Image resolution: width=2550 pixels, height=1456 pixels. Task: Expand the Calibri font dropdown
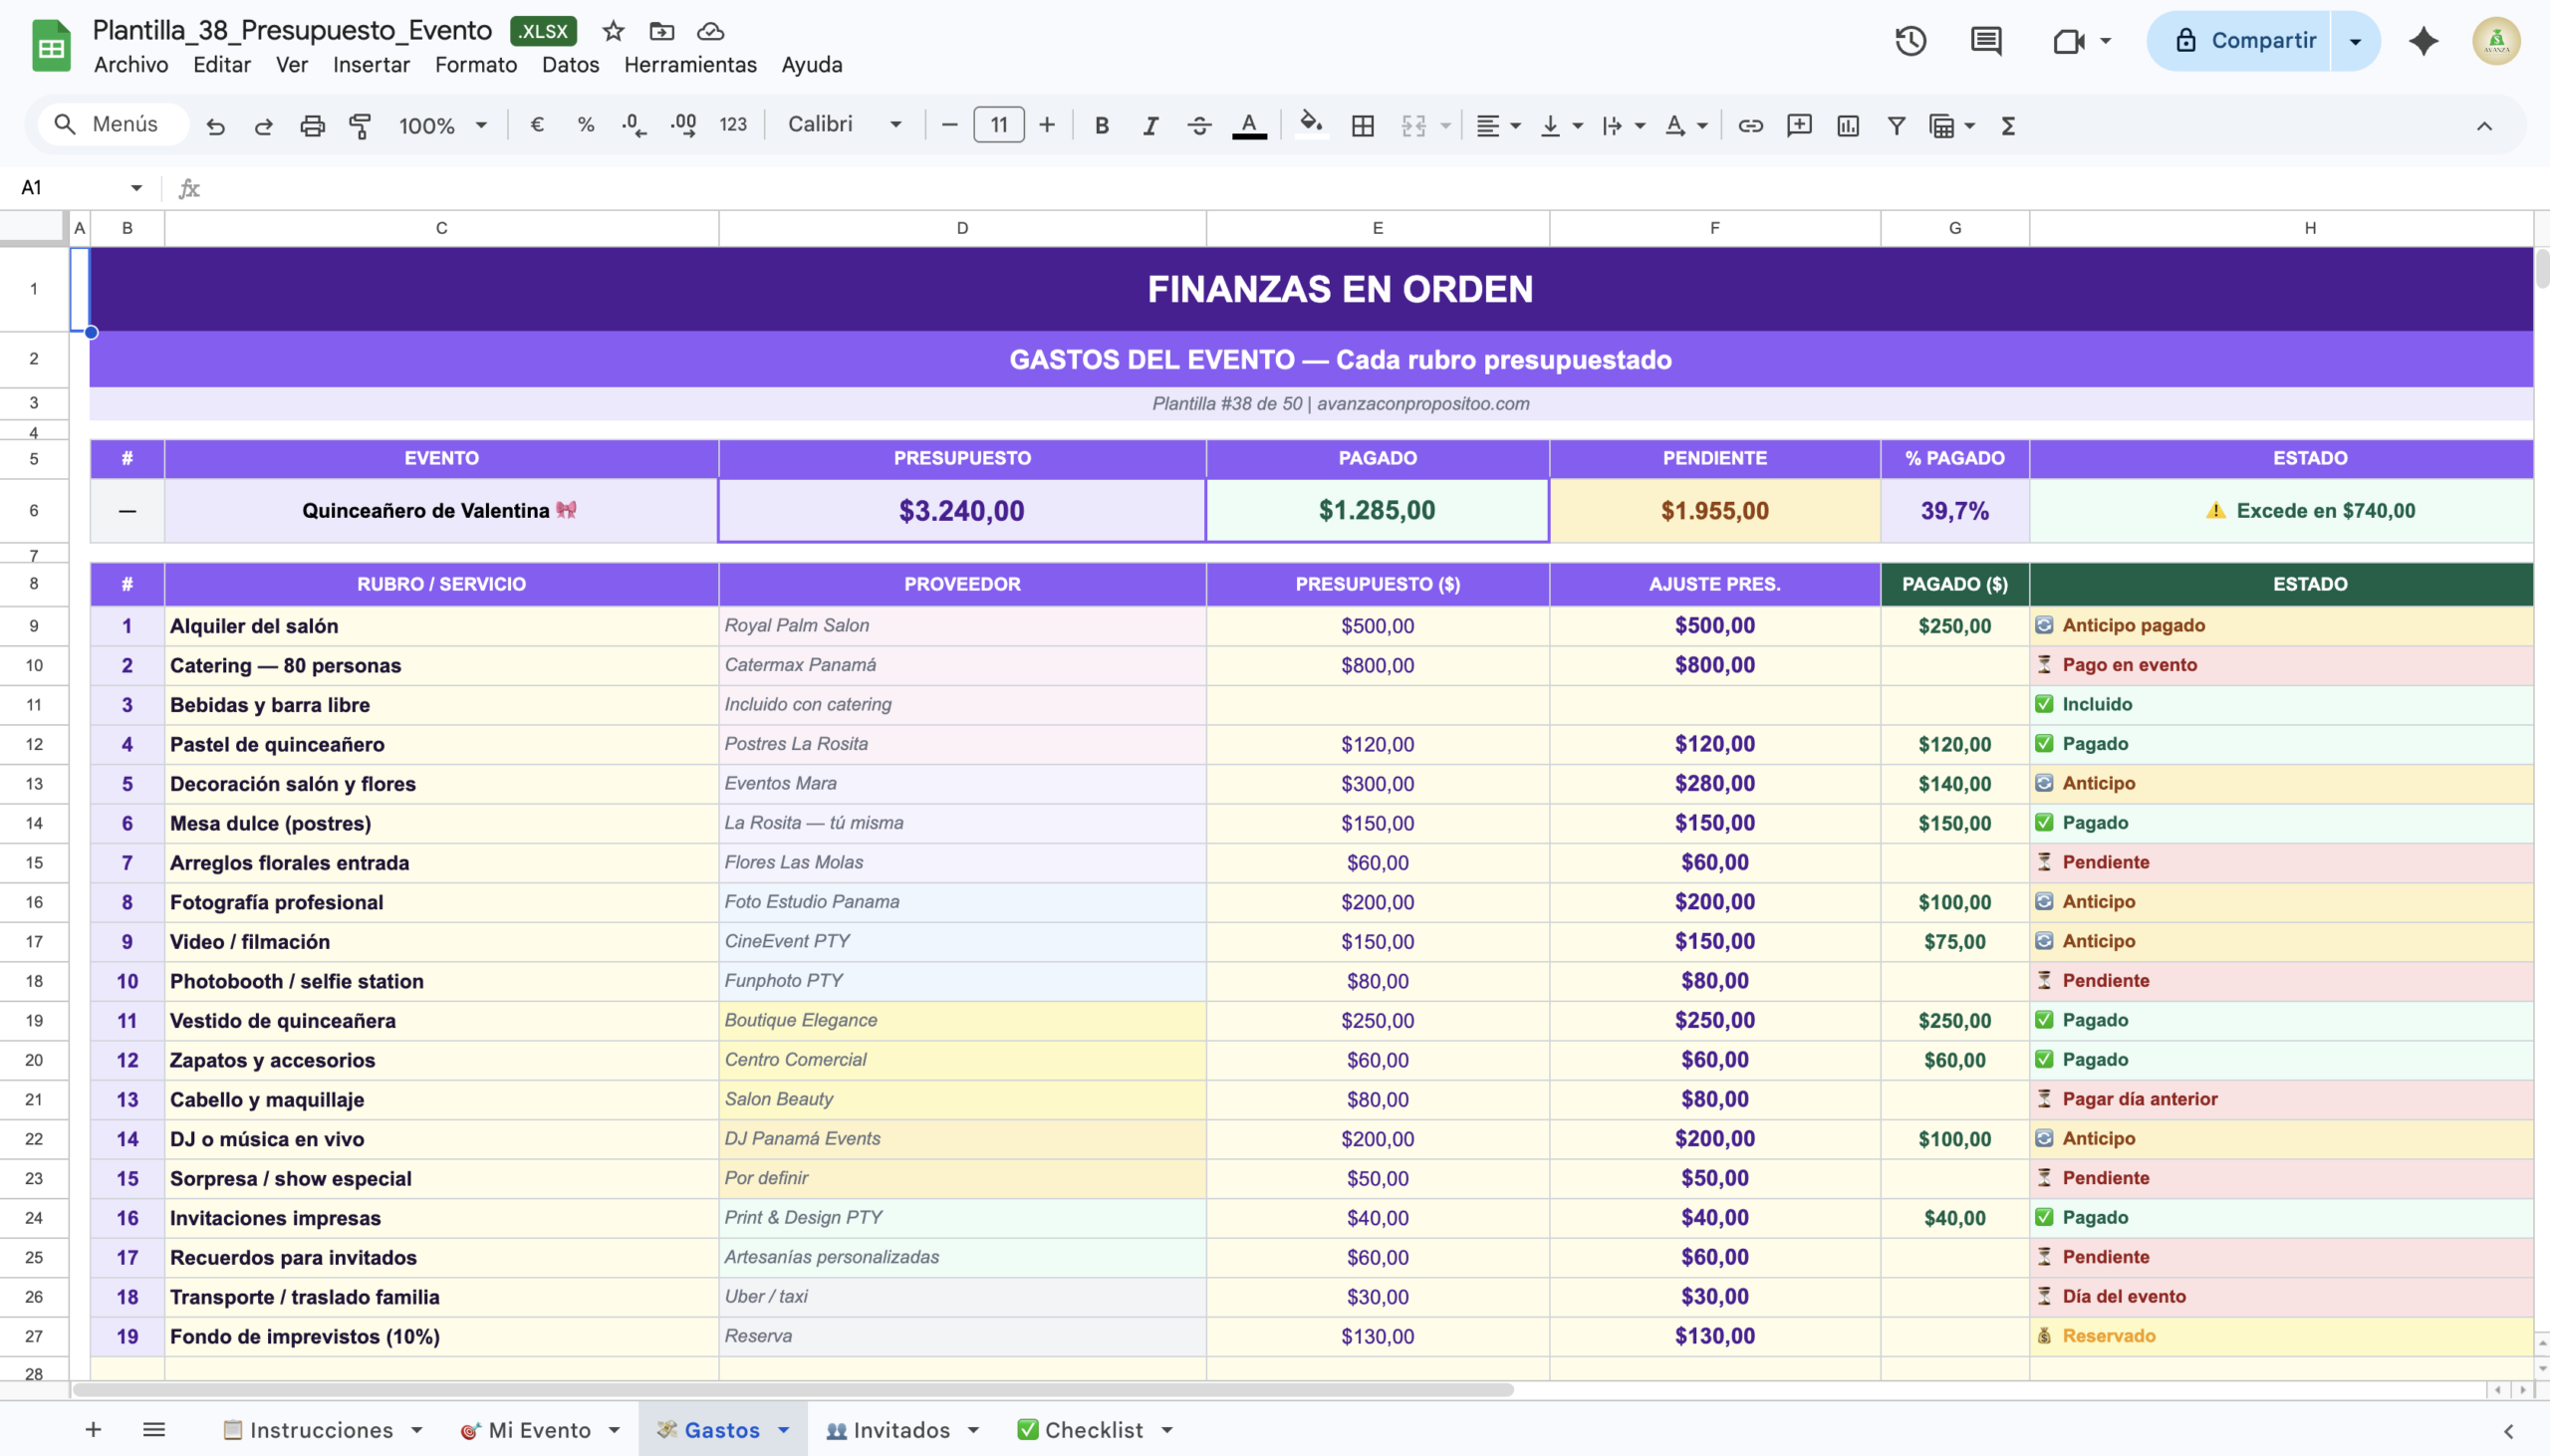845,125
